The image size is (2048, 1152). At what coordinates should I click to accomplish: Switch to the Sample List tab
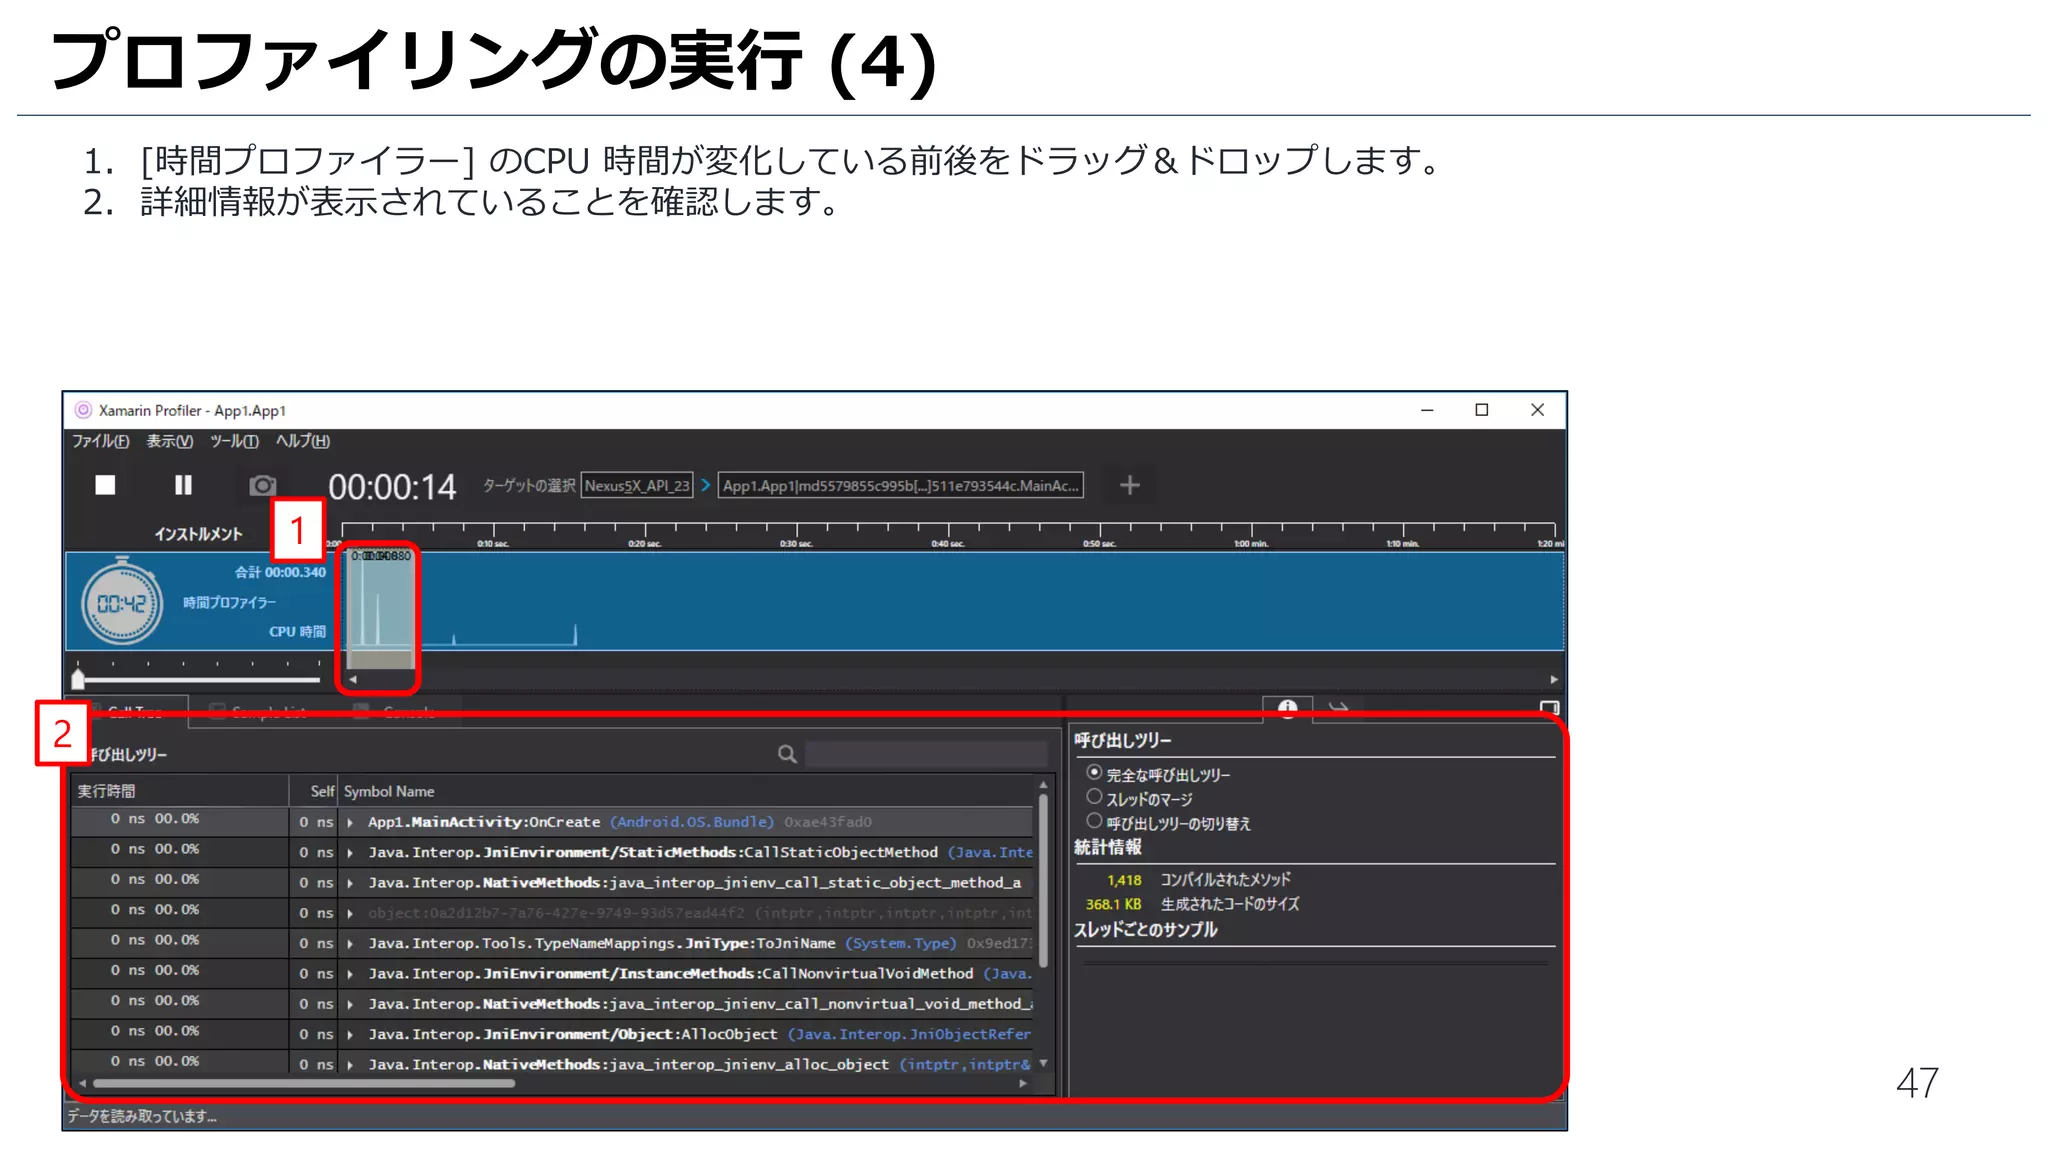pos(258,711)
